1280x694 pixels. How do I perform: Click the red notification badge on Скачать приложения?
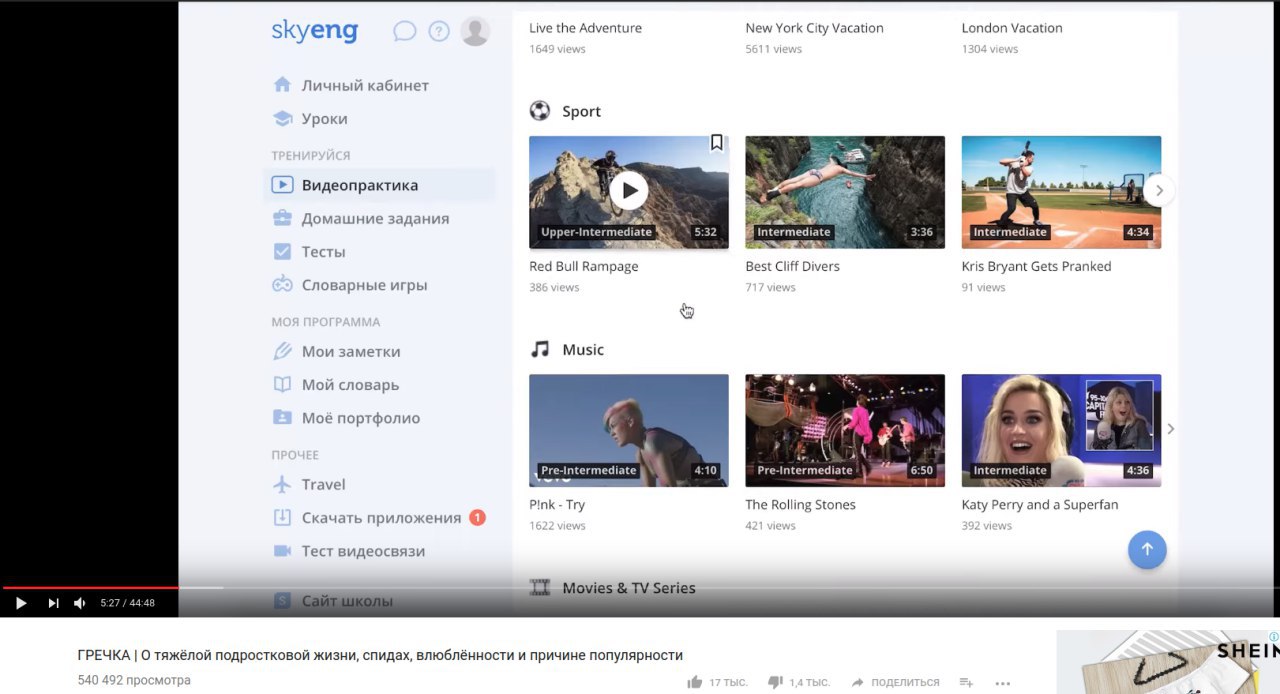(477, 517)
